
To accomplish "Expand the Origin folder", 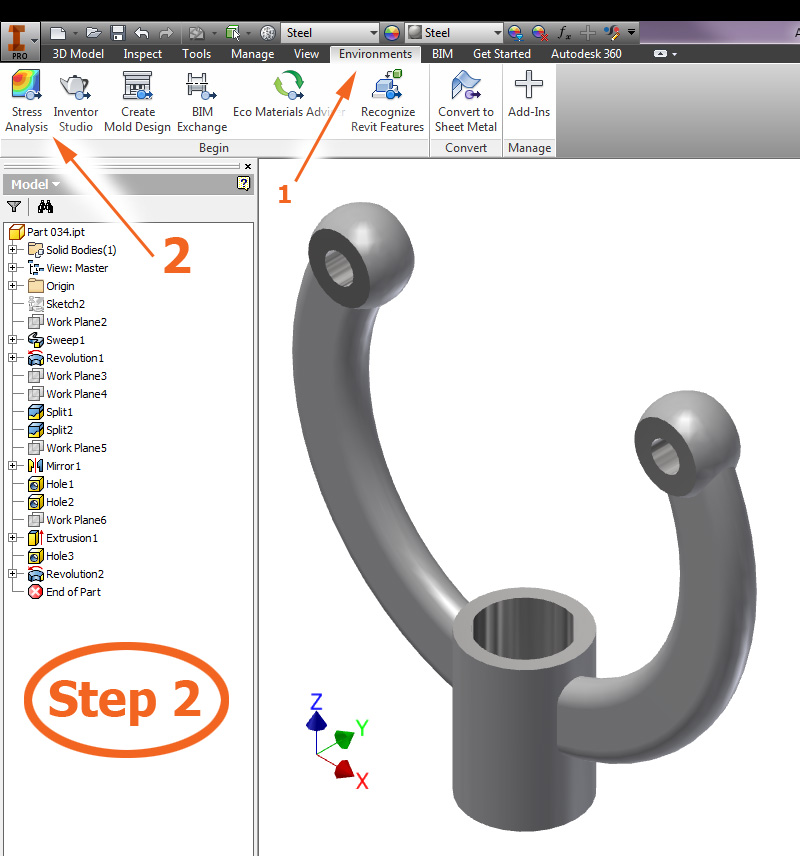I will pos(13,286).
